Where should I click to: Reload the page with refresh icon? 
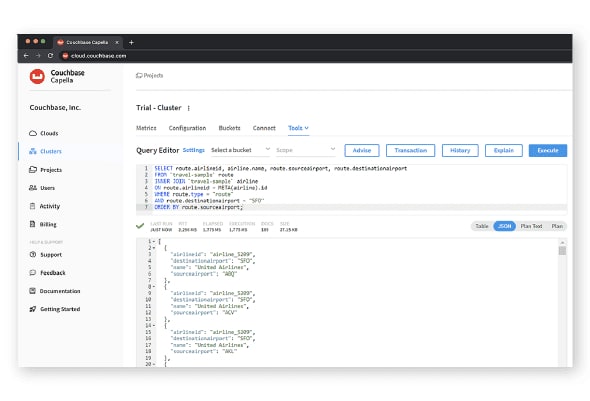[x=50, y=56]
